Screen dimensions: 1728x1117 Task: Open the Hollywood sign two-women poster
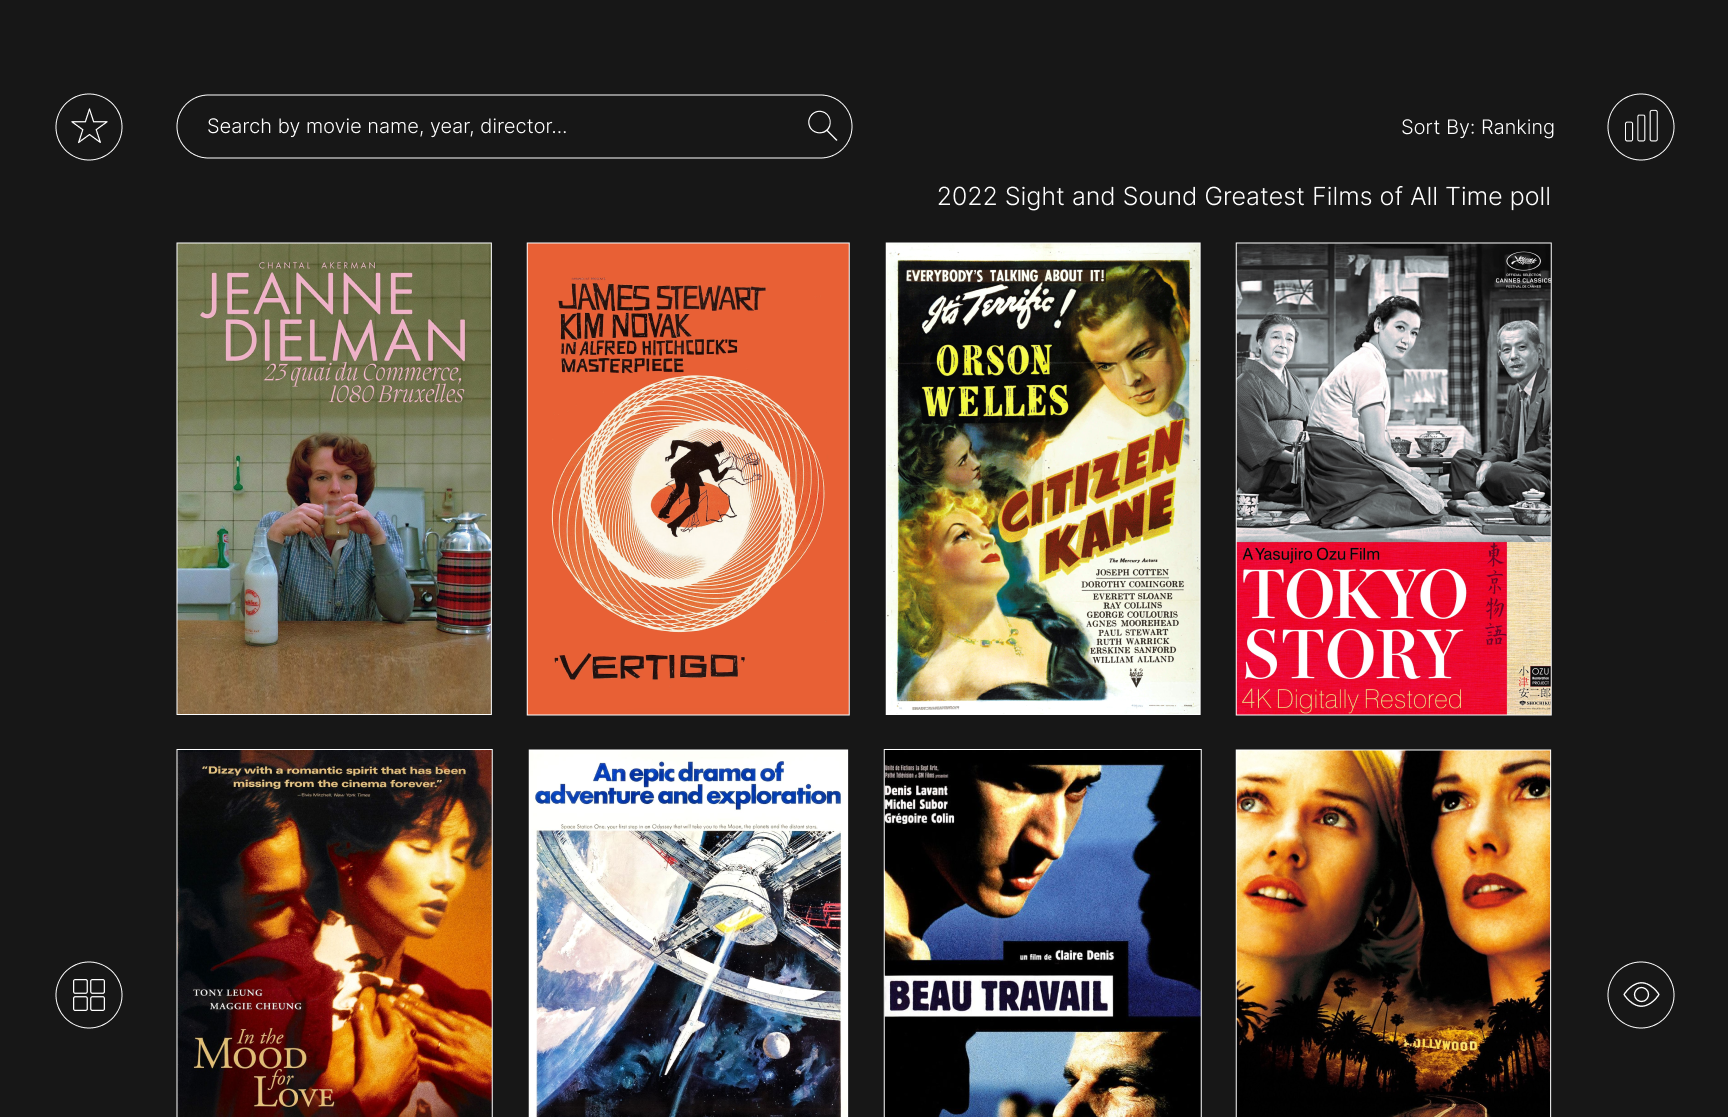click(x=1394, y=933)
